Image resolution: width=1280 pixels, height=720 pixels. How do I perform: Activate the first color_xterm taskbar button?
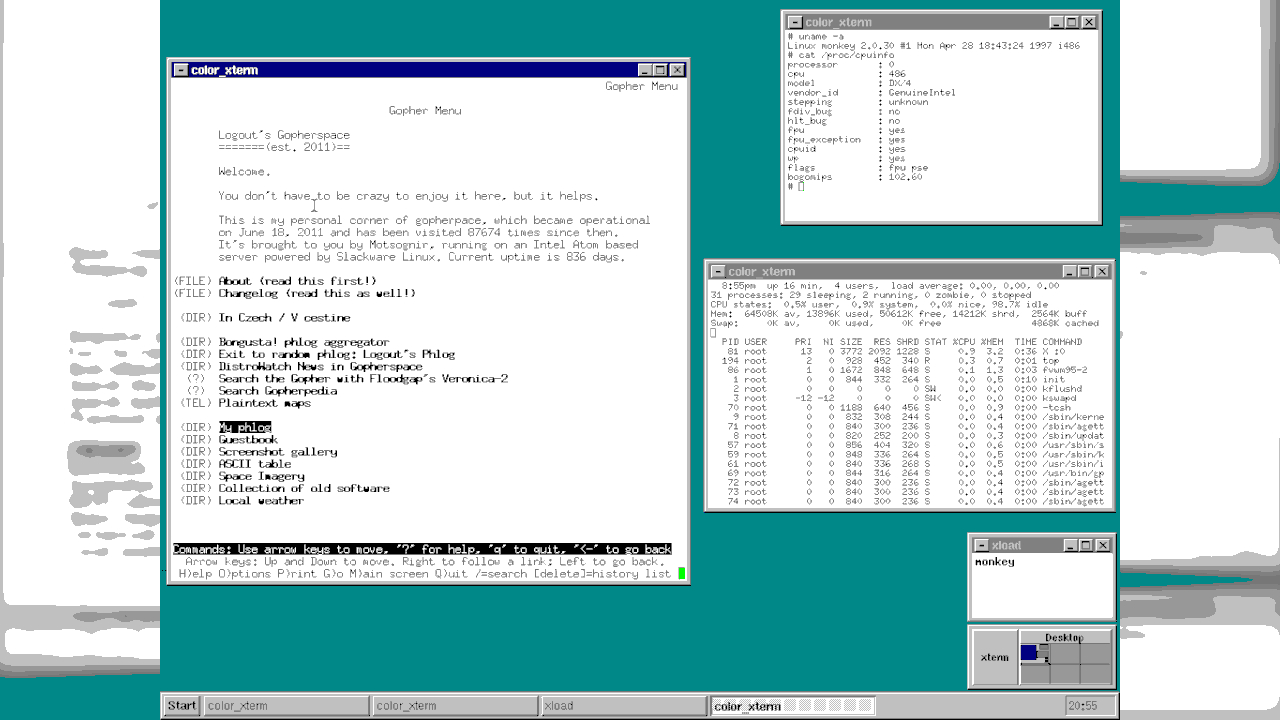(285, 705)
